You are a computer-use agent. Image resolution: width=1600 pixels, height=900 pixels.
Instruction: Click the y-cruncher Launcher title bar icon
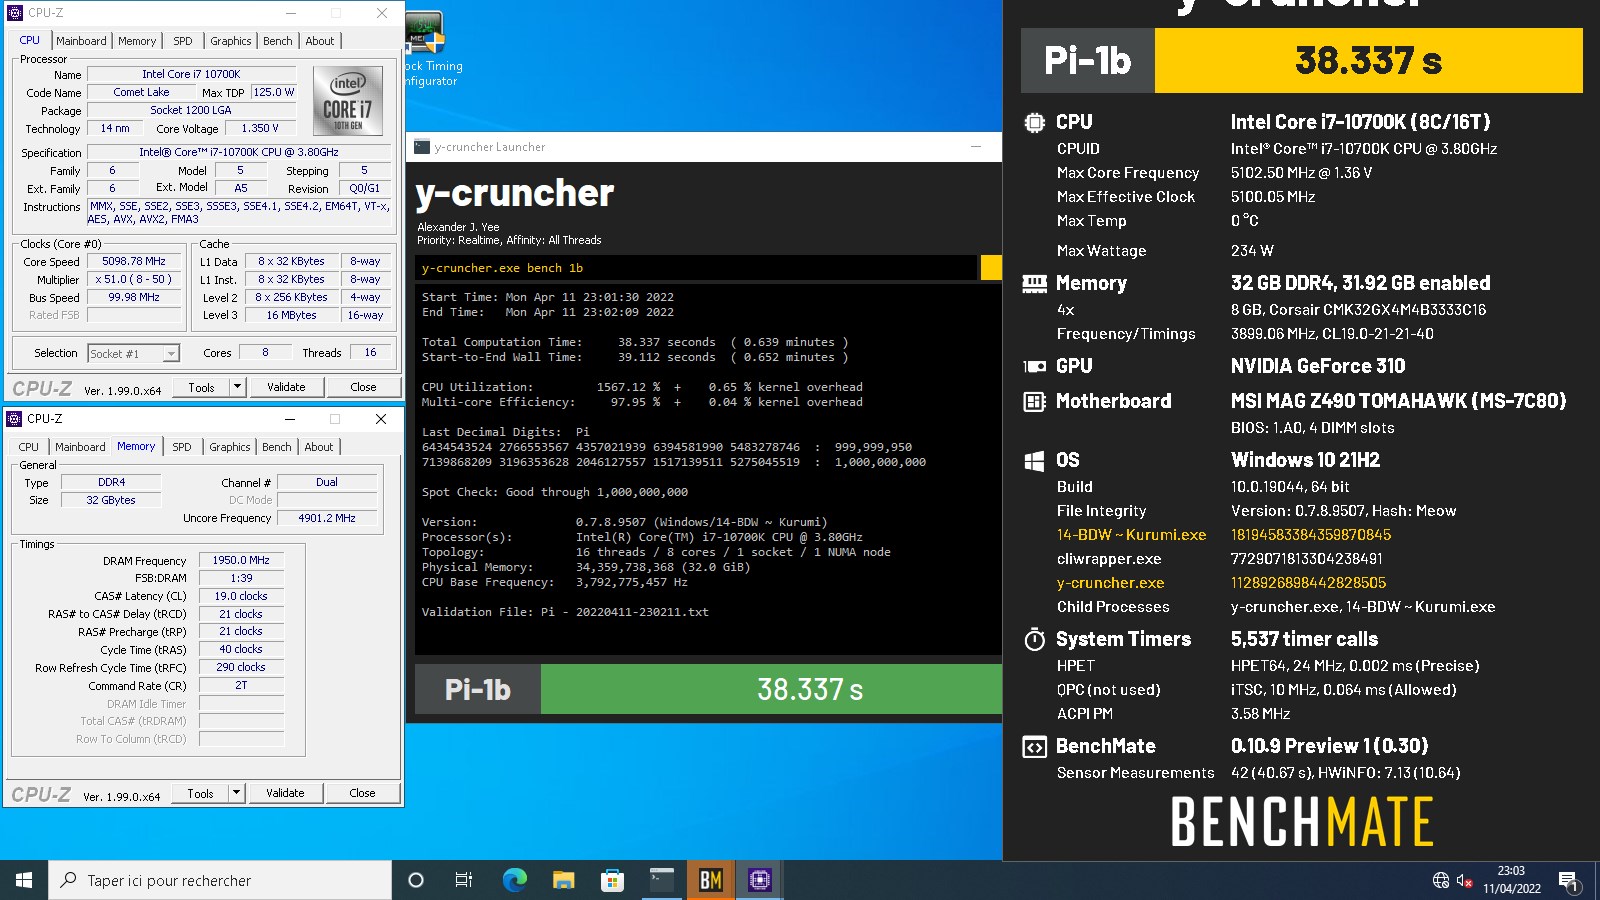(x=422, y=147)
